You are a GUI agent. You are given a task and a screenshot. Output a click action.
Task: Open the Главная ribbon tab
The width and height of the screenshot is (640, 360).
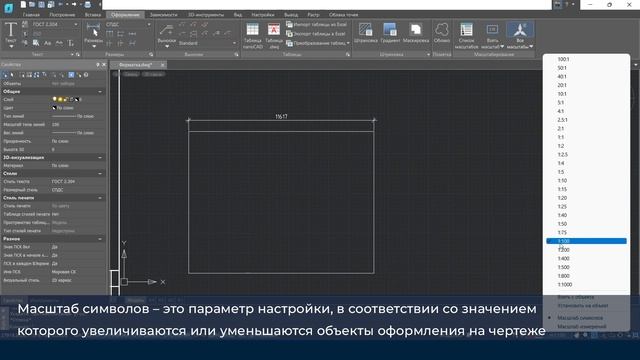click(x=31, y=15)
